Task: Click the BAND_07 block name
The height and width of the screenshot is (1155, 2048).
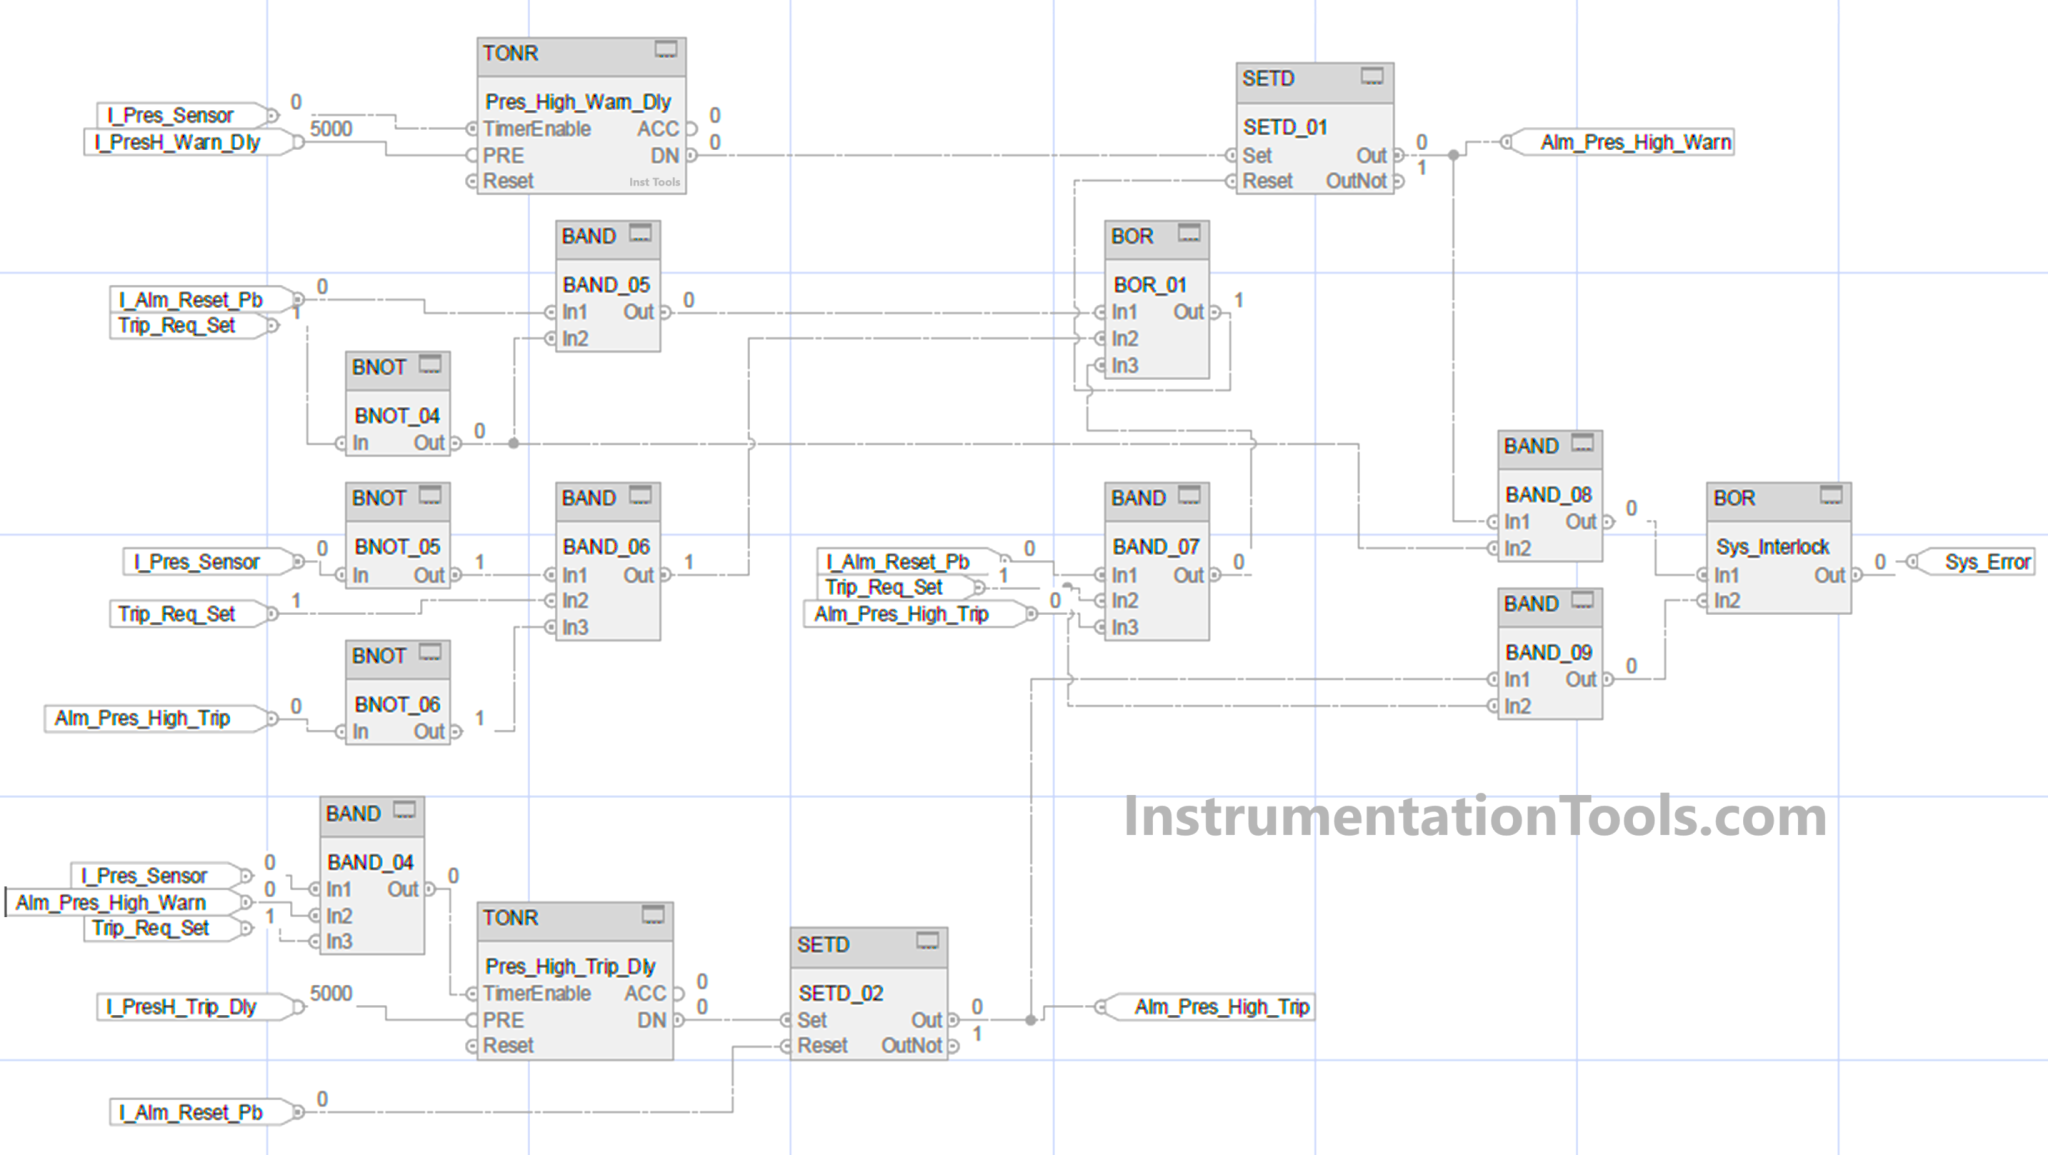Action: pos(1156,547)
